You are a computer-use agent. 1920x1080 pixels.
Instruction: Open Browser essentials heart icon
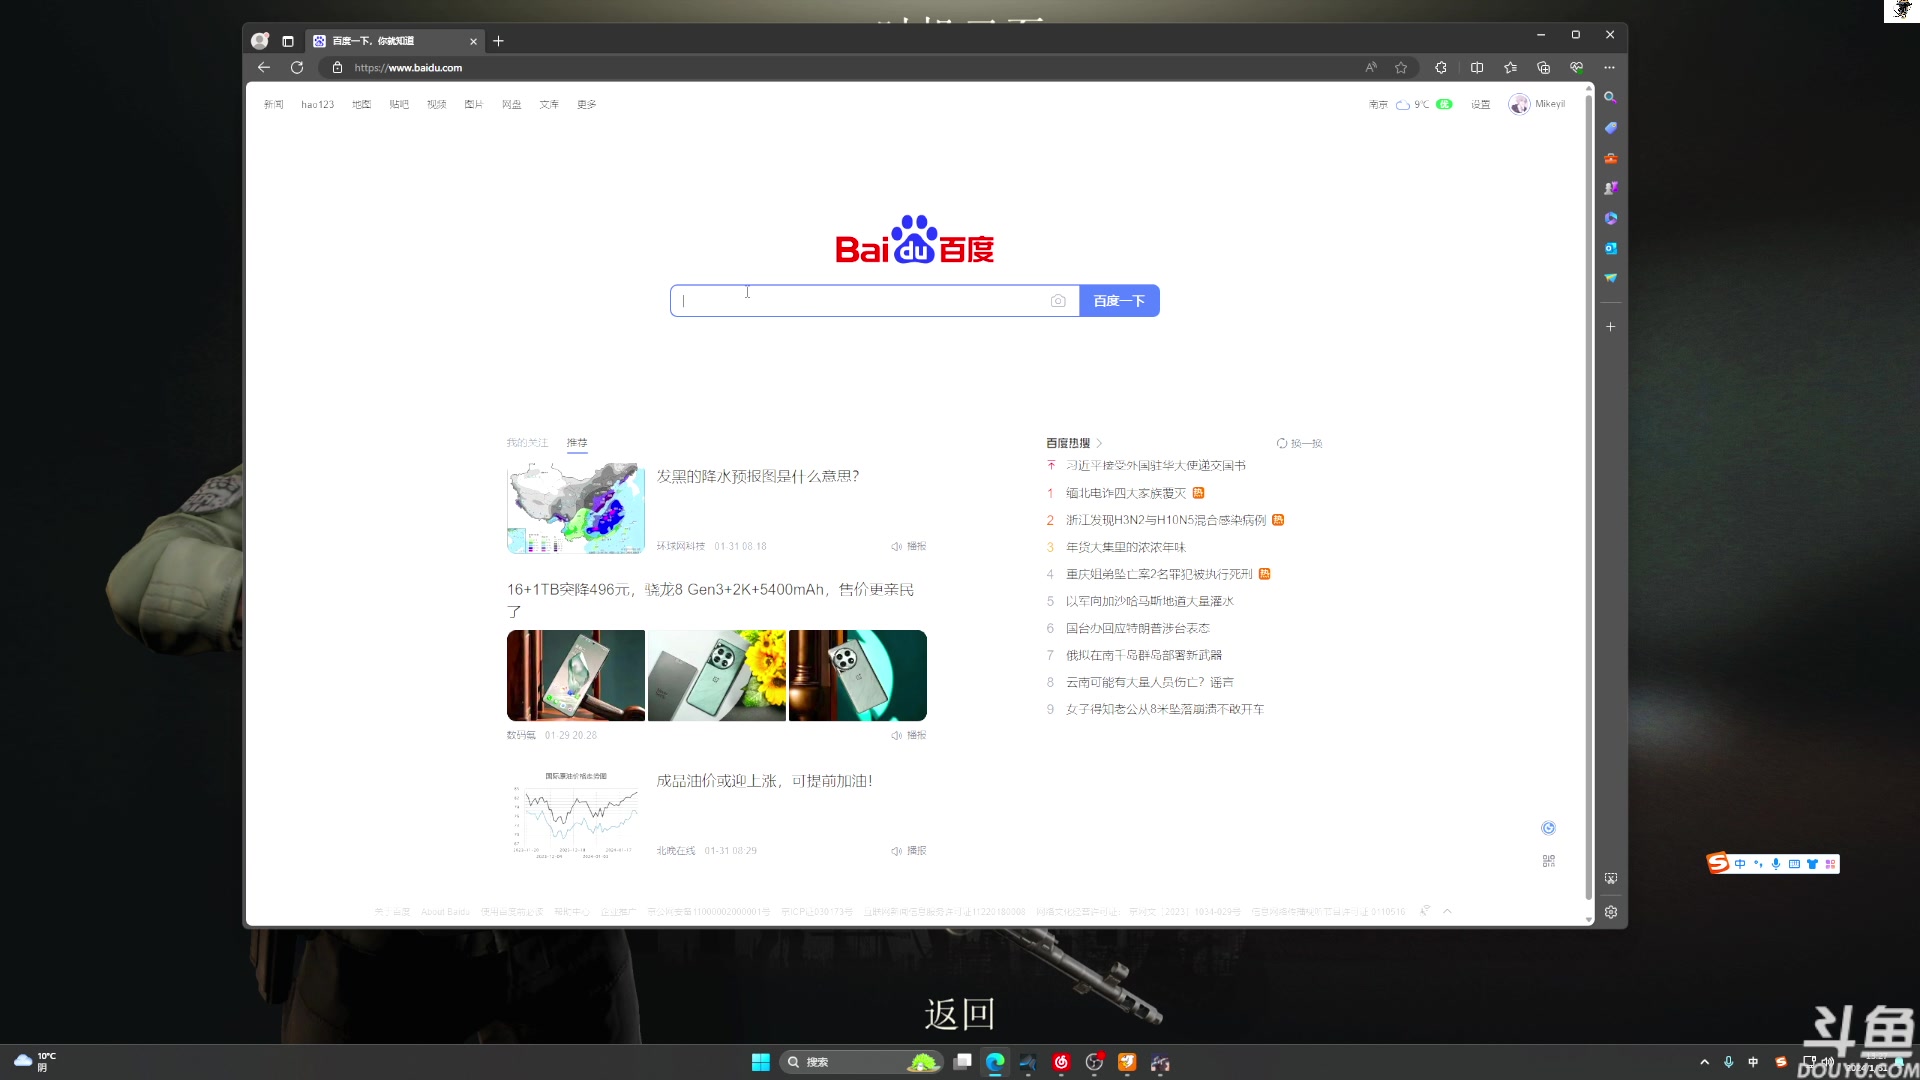[x=1577, y=67]
